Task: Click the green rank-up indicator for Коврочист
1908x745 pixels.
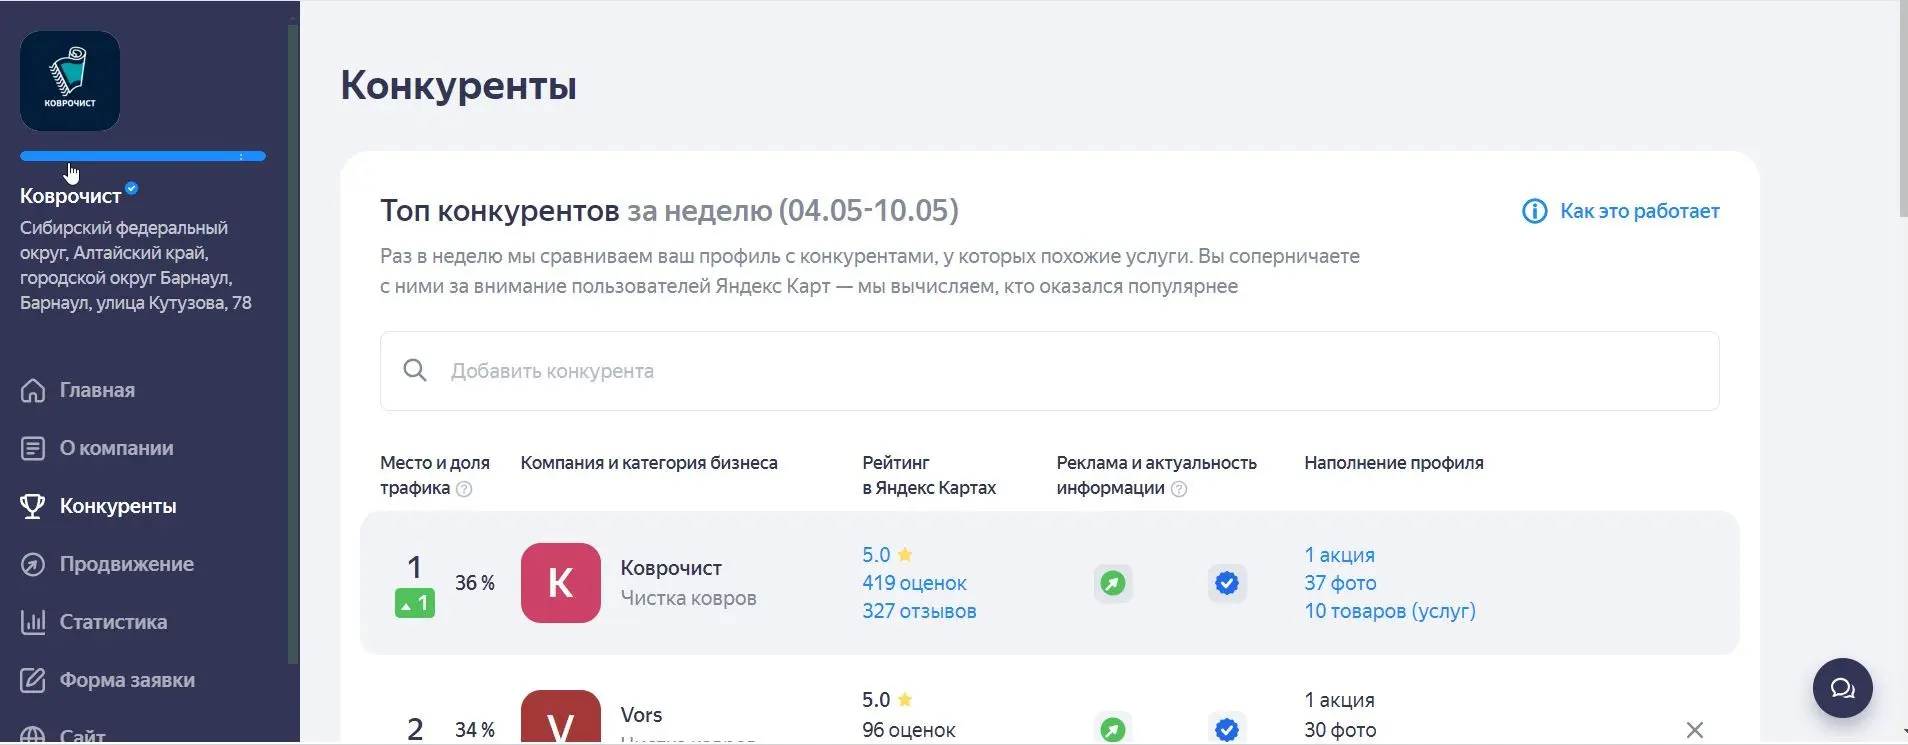Action: click(x=415, y=603)
